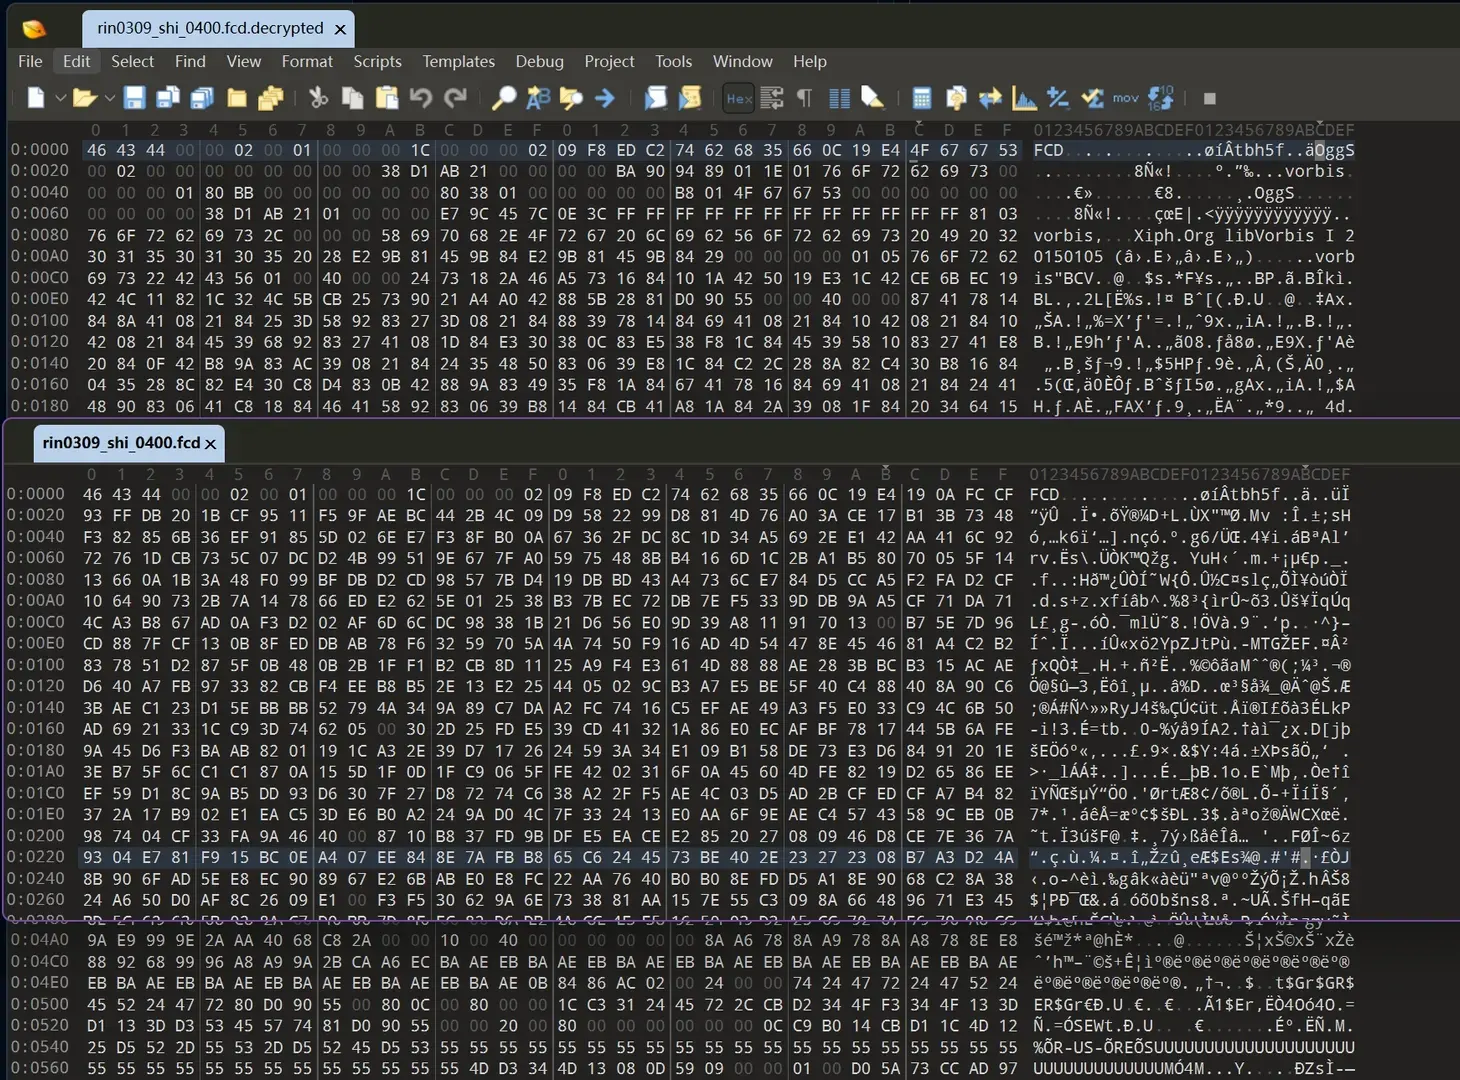This screenshot has width=1460, height=1080.
Task: Click the Save As icon
Action: 168,98
